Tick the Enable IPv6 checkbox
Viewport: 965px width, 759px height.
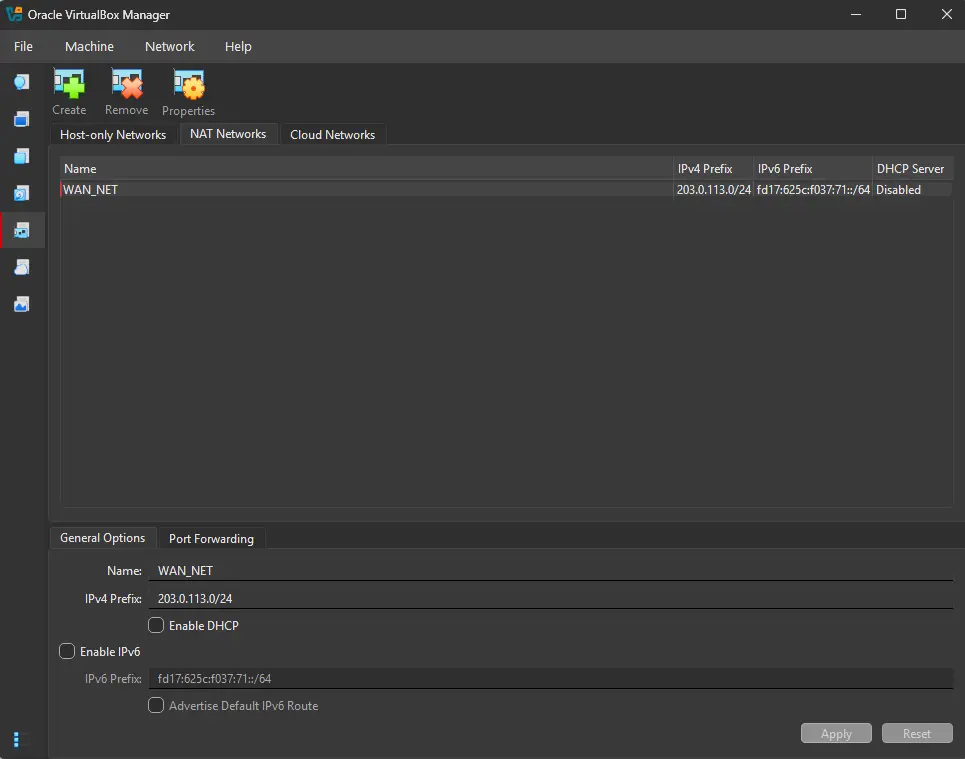coord(67,651)
